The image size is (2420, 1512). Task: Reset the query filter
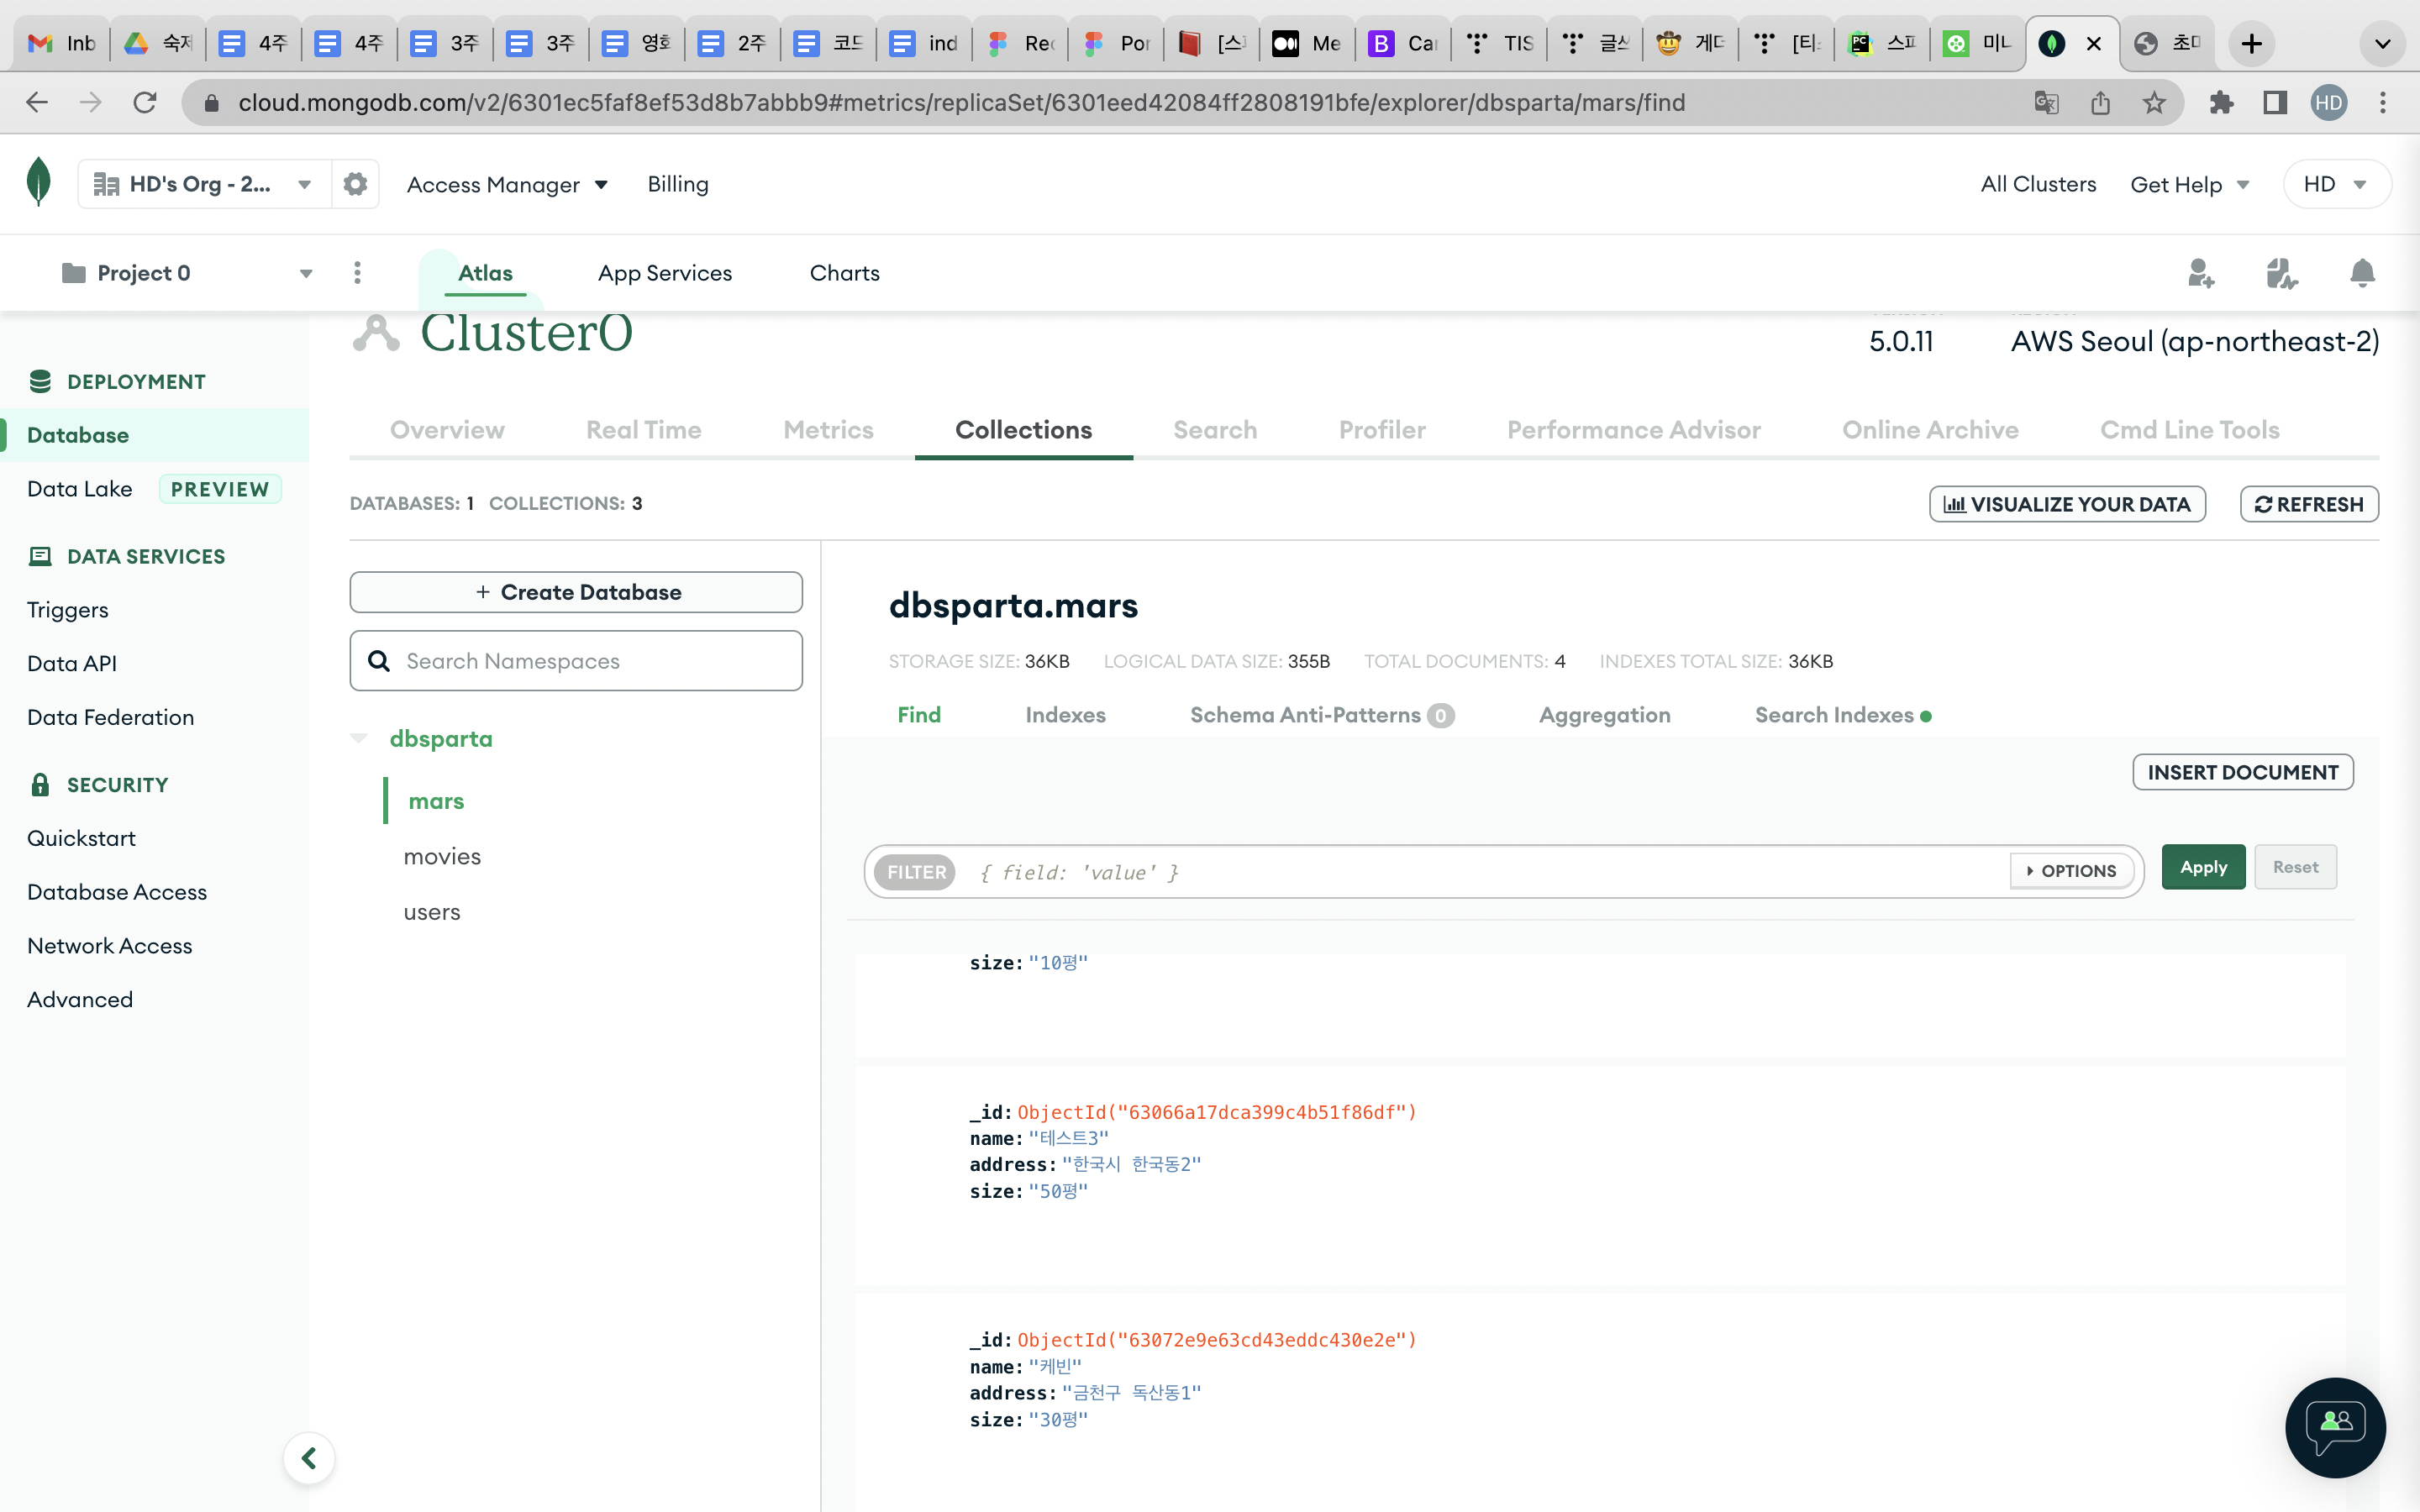point(2295,867)
